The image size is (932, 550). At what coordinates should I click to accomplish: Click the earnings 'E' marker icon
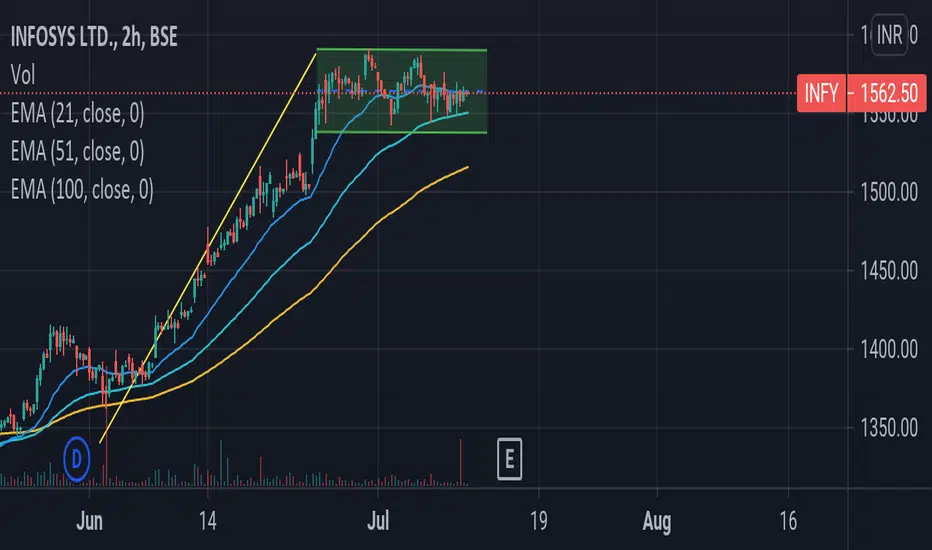[x=509, y=459]
